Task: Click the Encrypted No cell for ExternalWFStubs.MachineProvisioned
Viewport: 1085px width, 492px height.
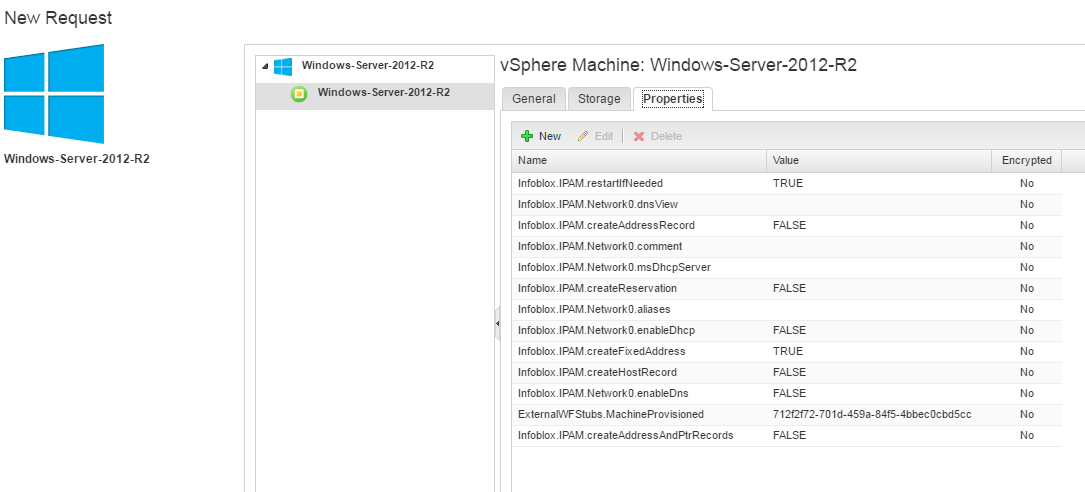Action: pos(1027,414)
